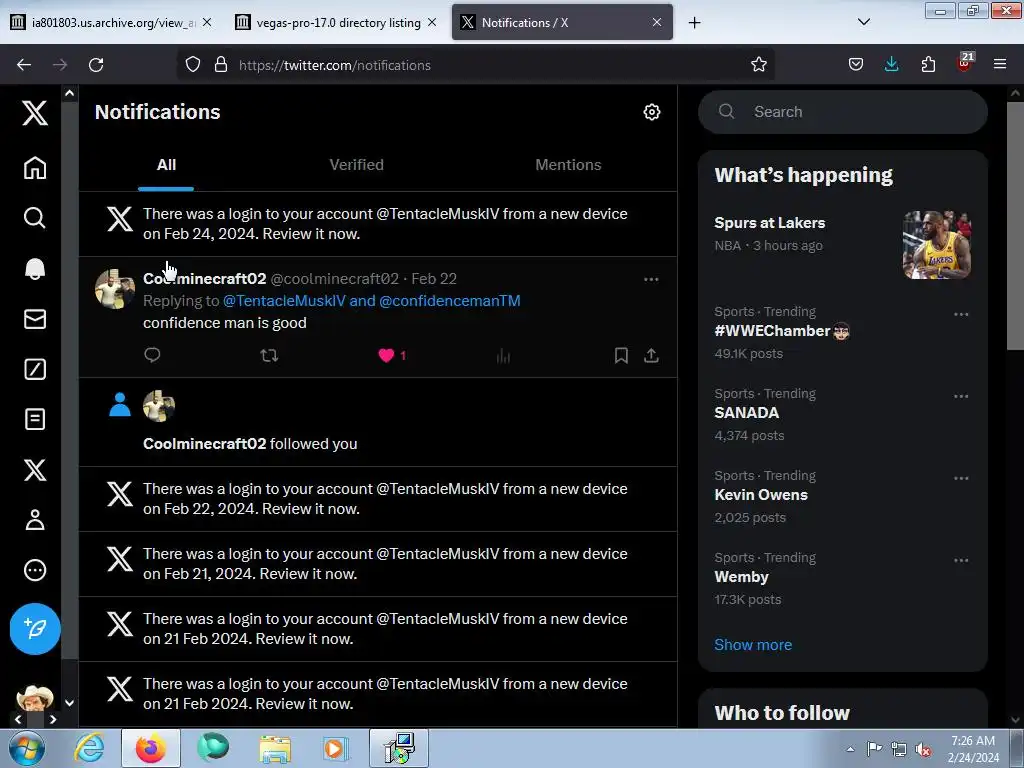This screenshot has width=1024, height=768.
Task: Open the X logo home link in sidebar top
Action: click(x=35, y=112)
